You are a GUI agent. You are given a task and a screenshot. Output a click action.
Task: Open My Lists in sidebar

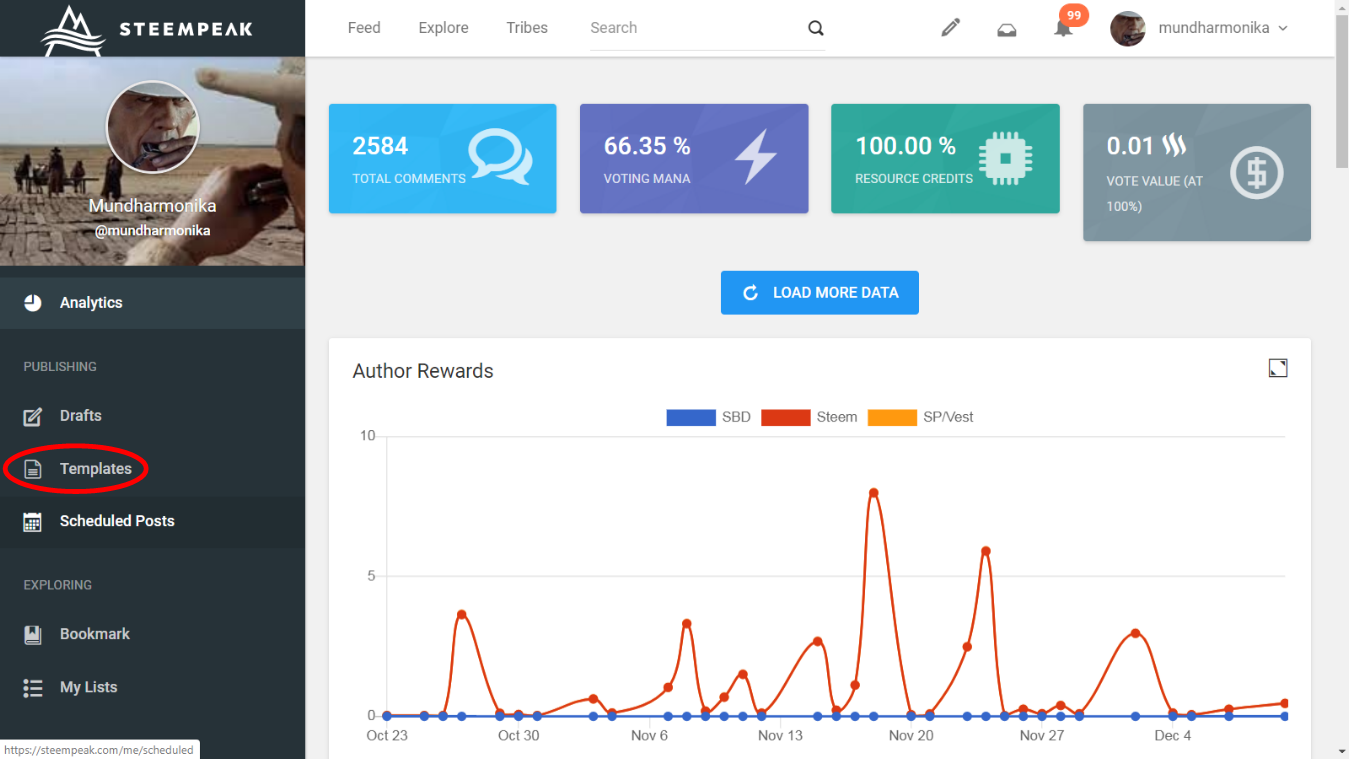pyautogui.click(x=152, y=688)
